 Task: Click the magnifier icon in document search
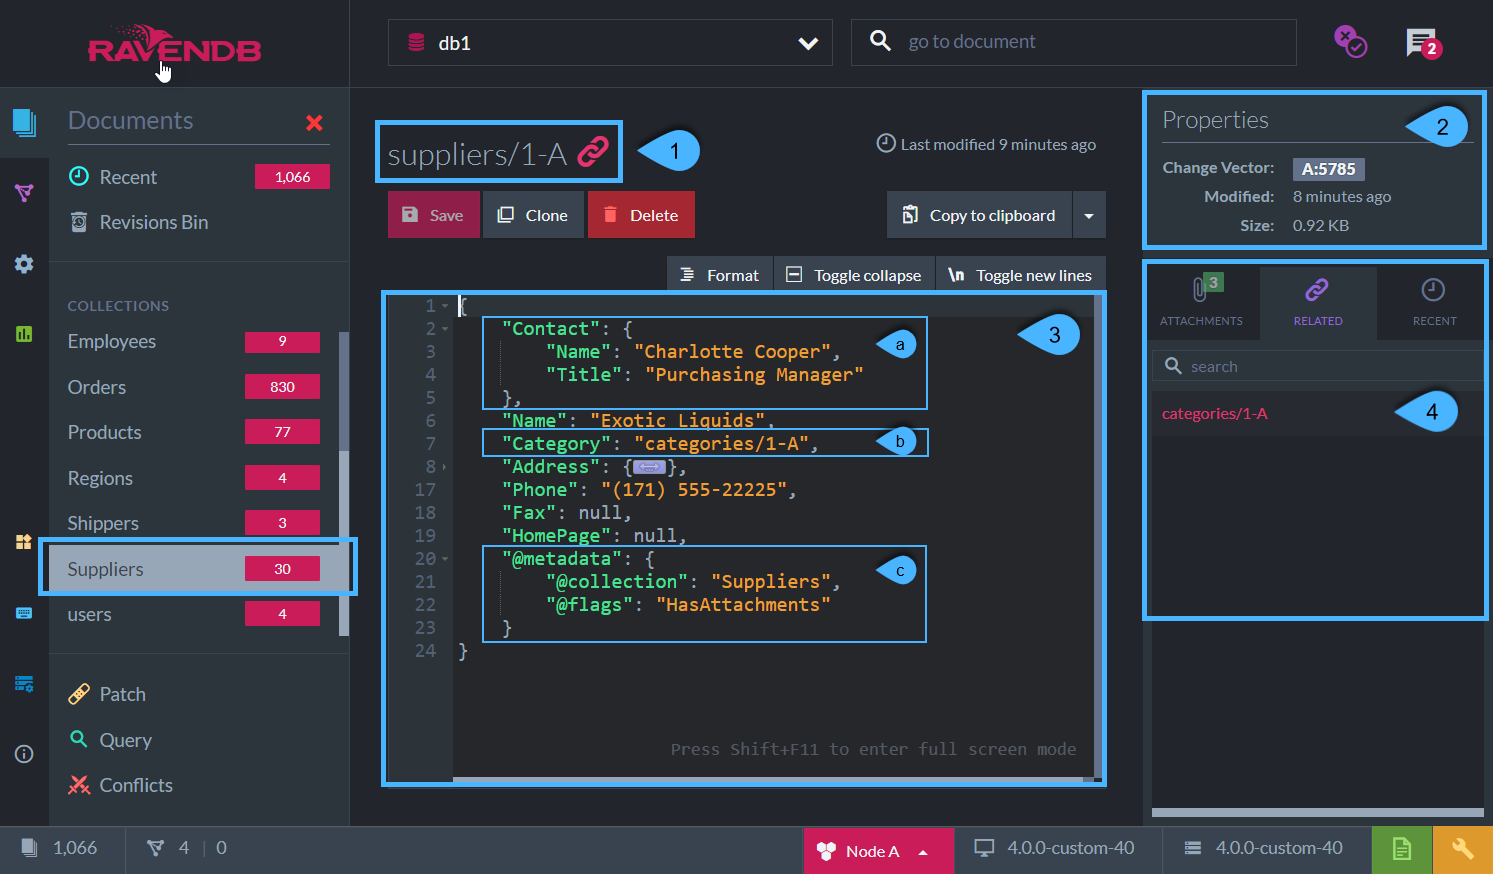(x=880, y=41)
